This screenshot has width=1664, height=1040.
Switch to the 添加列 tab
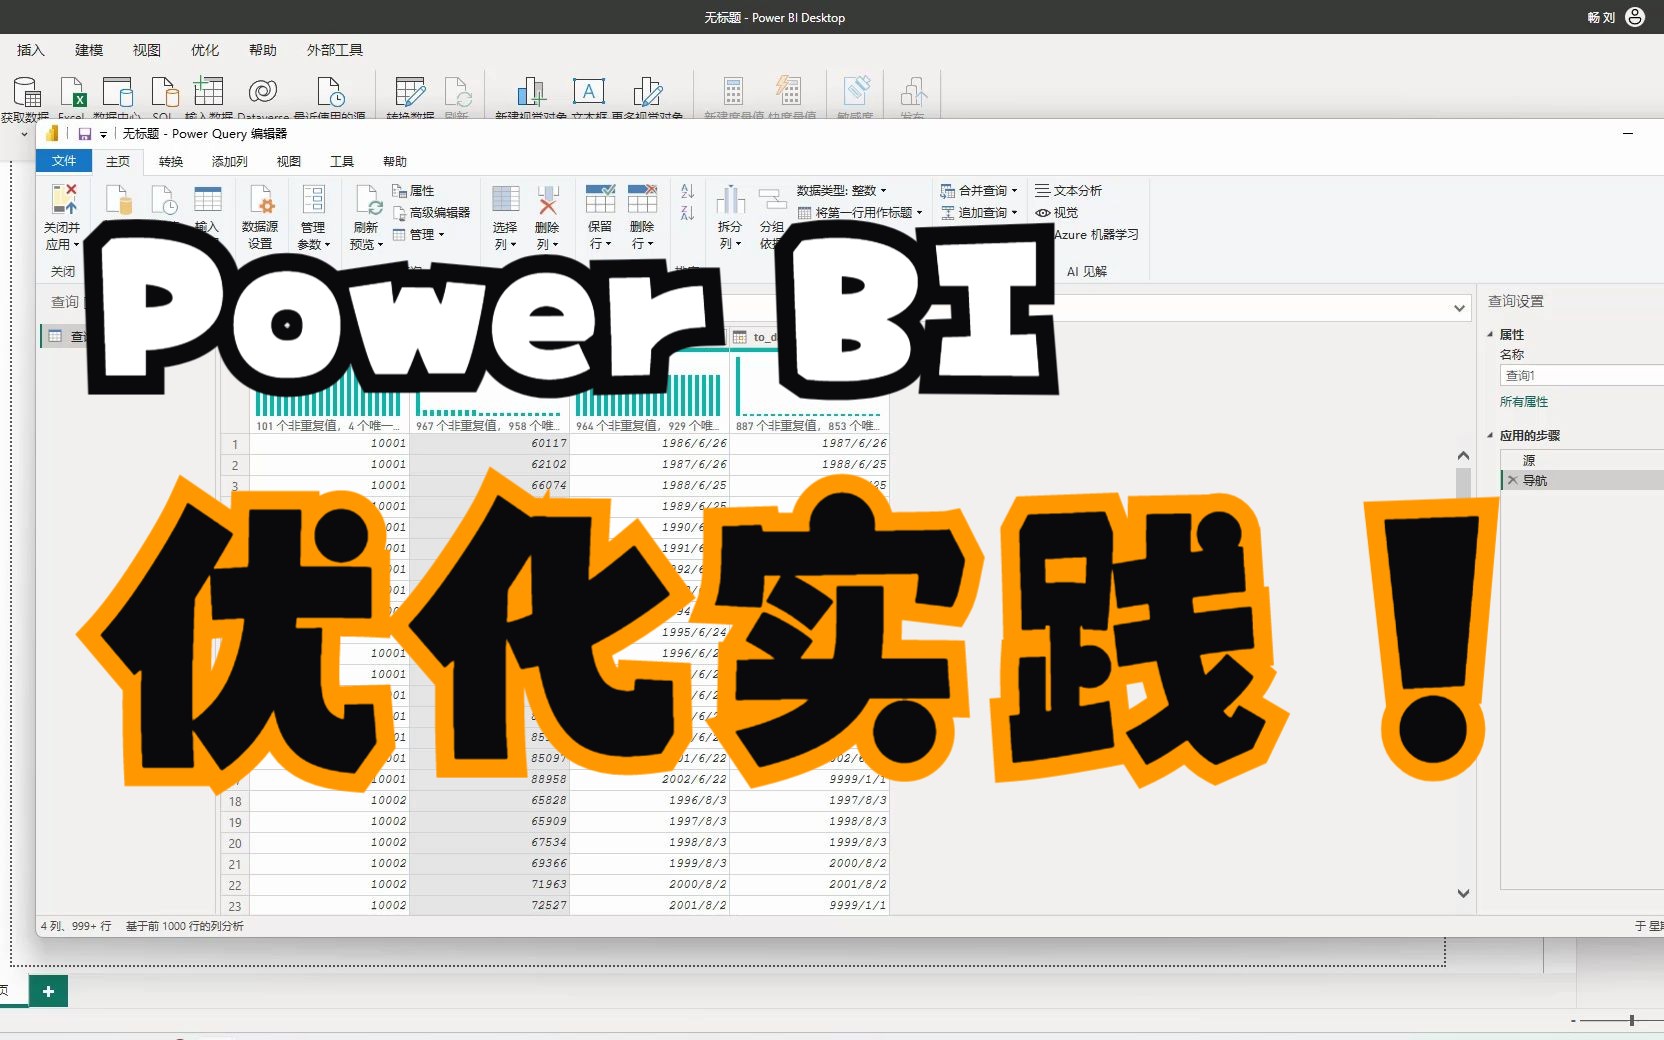point(229,161)
